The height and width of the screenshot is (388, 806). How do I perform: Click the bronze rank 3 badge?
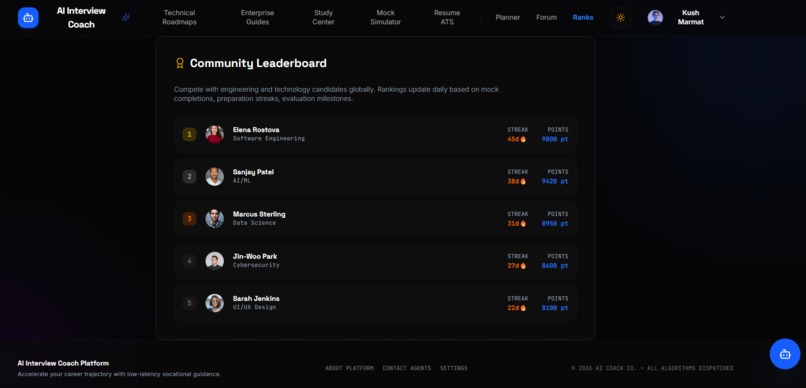189,219
